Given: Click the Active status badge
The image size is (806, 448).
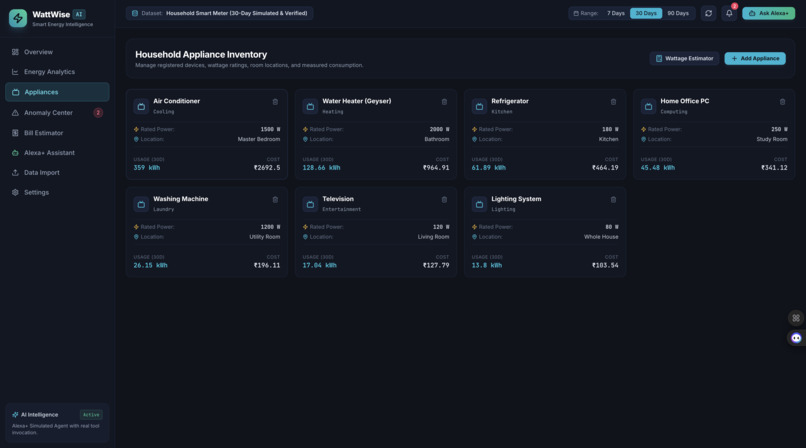Looking at the screenshot, I should point(91,415).
